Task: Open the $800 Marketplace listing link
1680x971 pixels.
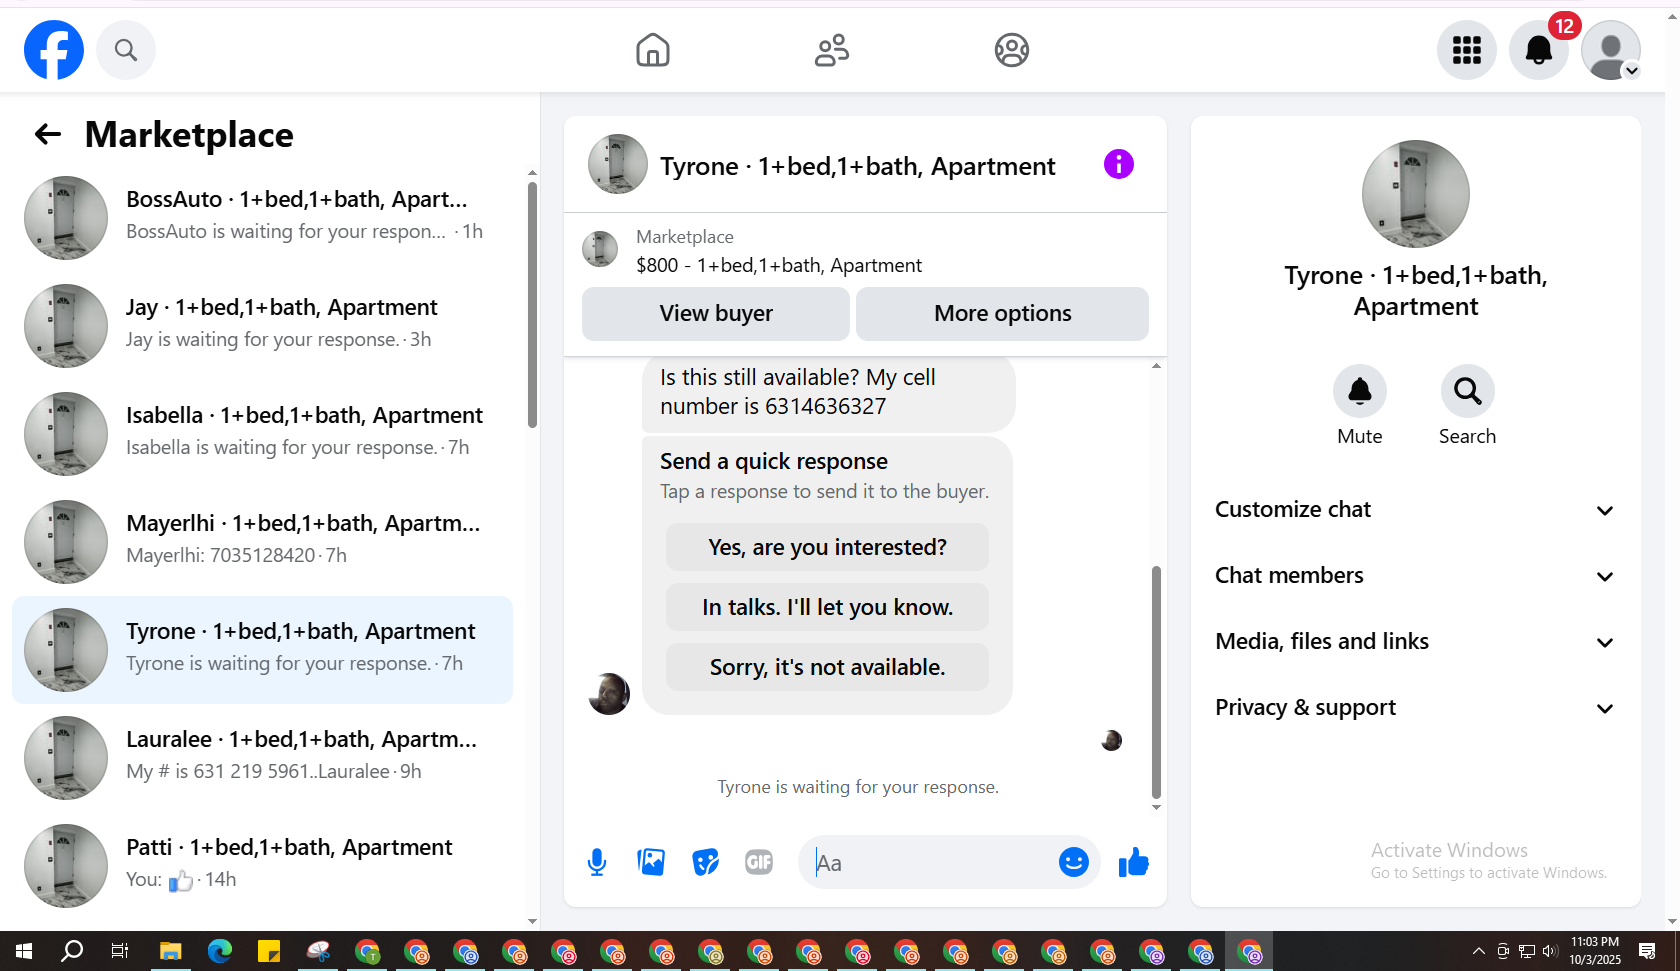Action: tap(779, 265)
